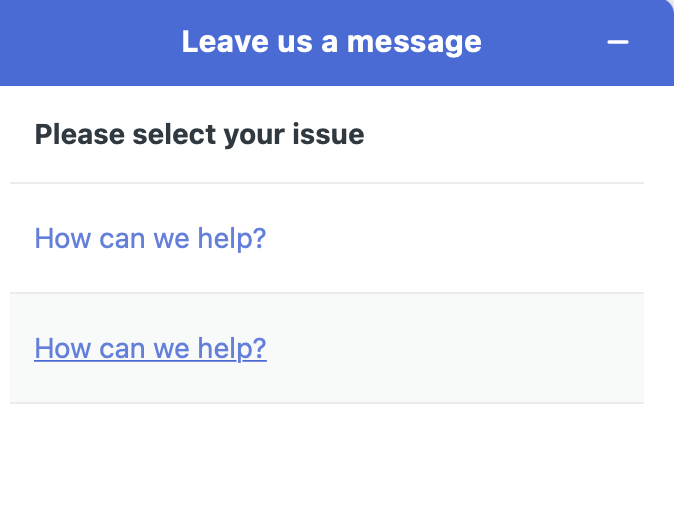Hide the message form with the minimize dash
Screen dimensions: 674x530
(618, 42)
